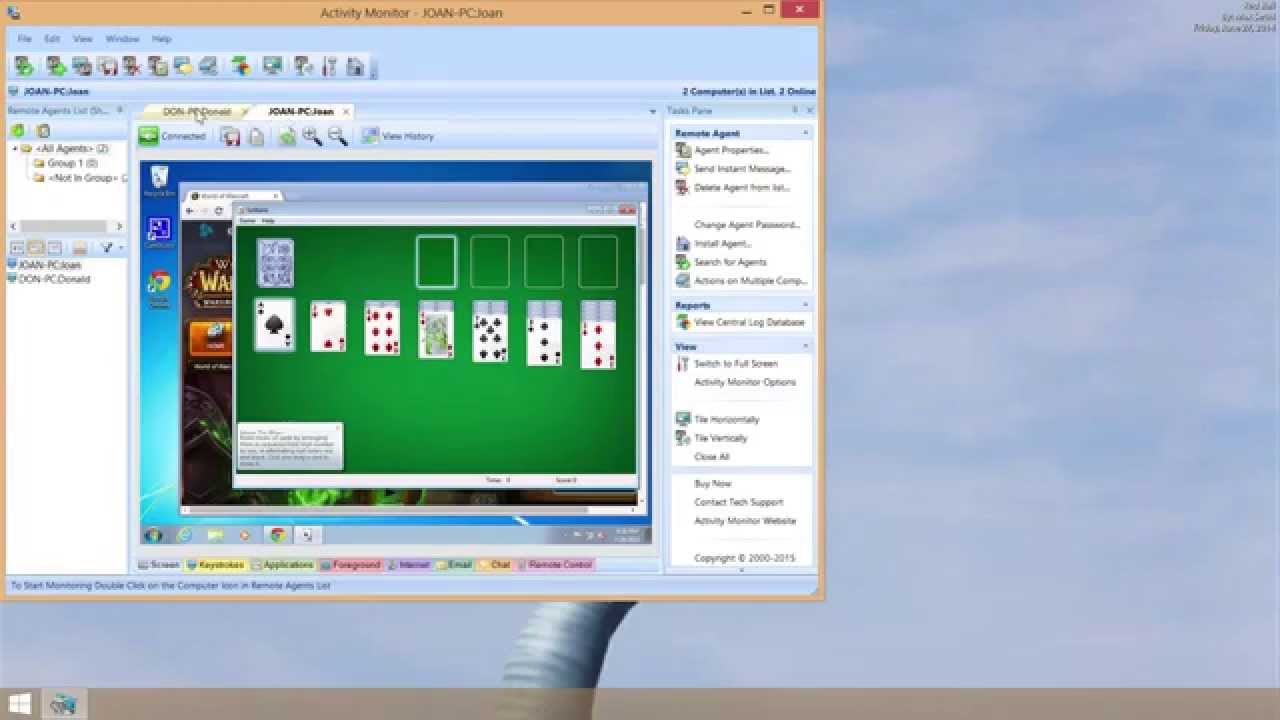Screen dimensions: 1280x720
Task: Click the monitor toolbar icon
Action: coord(272,66)
